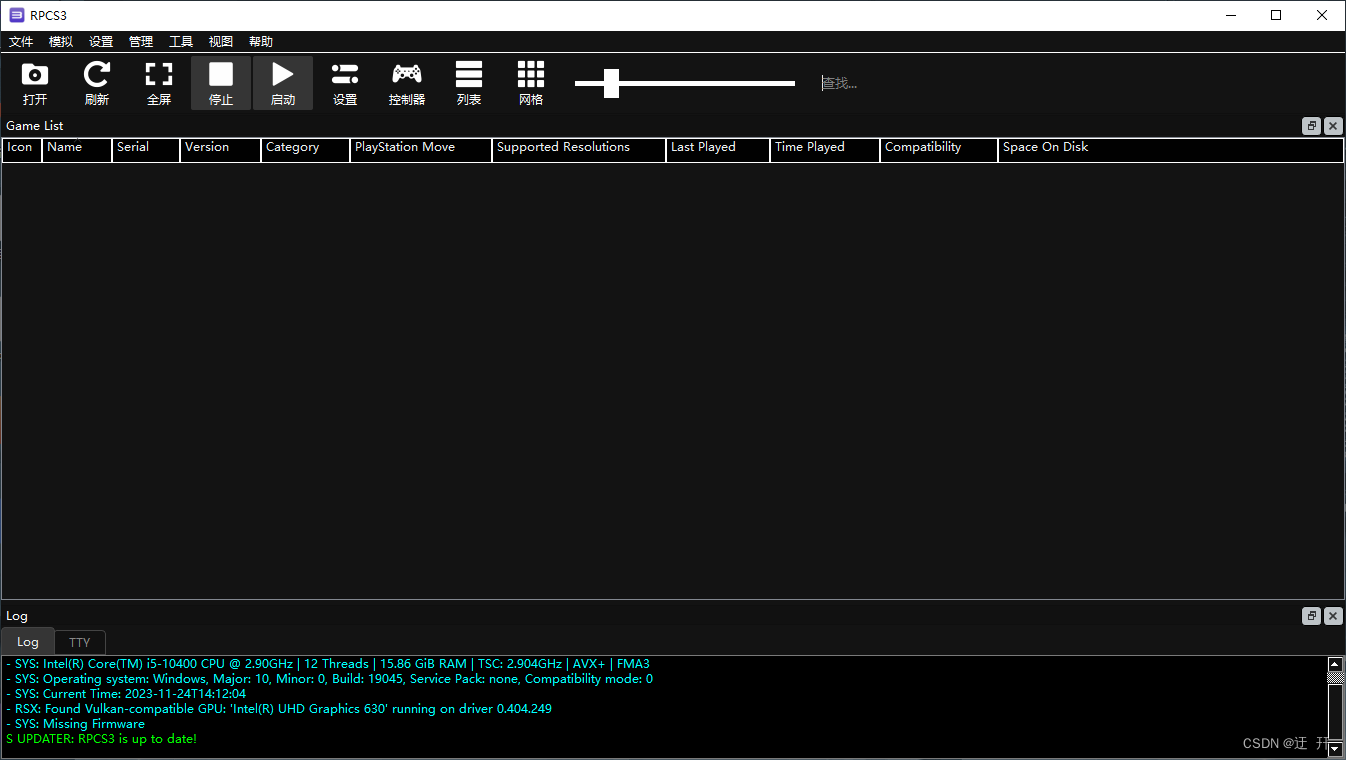Open the 控制器 controller configuration
This screenshot has height=760, width=1346.
coord(407,83)
